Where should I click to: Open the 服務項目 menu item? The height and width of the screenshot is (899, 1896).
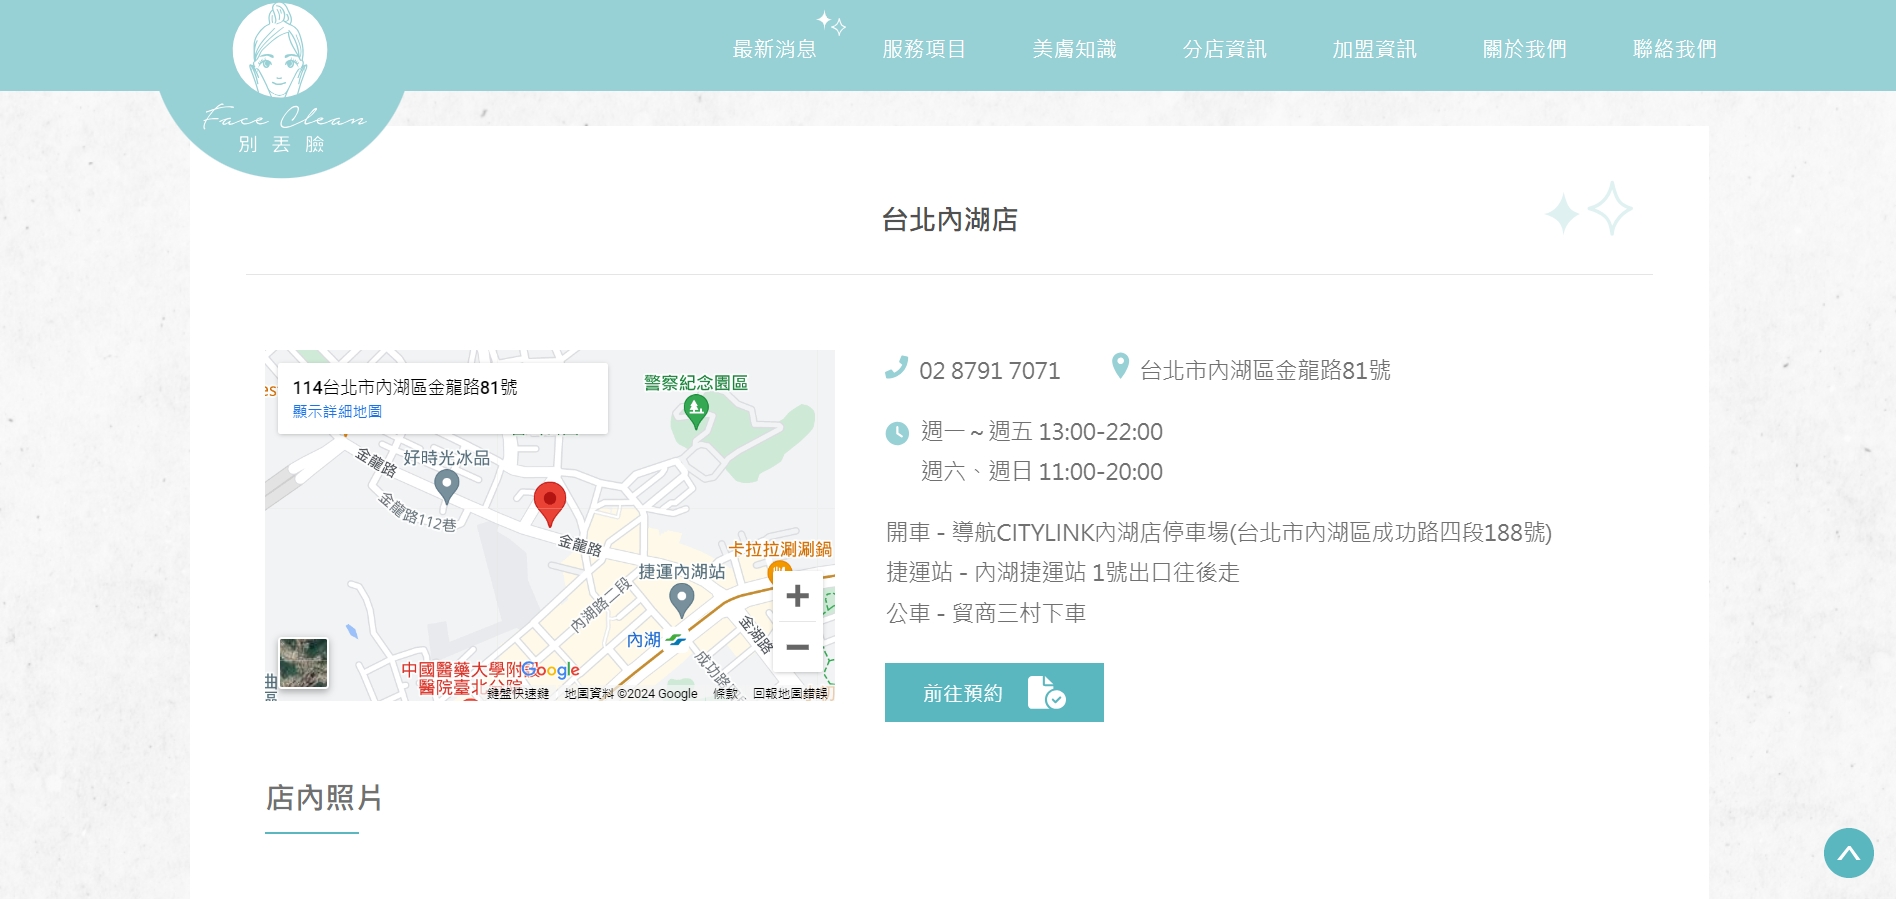(924, 49)
